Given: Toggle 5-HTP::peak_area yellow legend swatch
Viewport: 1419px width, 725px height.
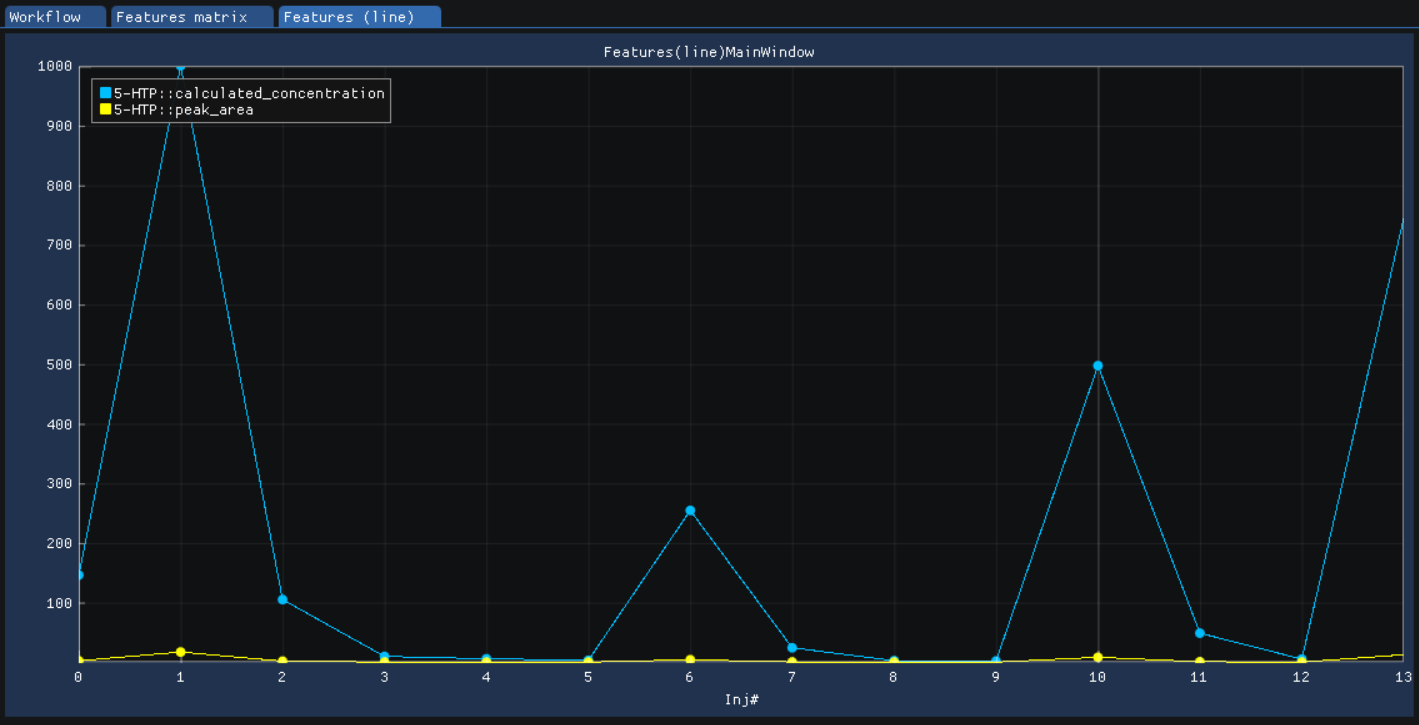Looking at the screenshot, I should tap(105, 109).
